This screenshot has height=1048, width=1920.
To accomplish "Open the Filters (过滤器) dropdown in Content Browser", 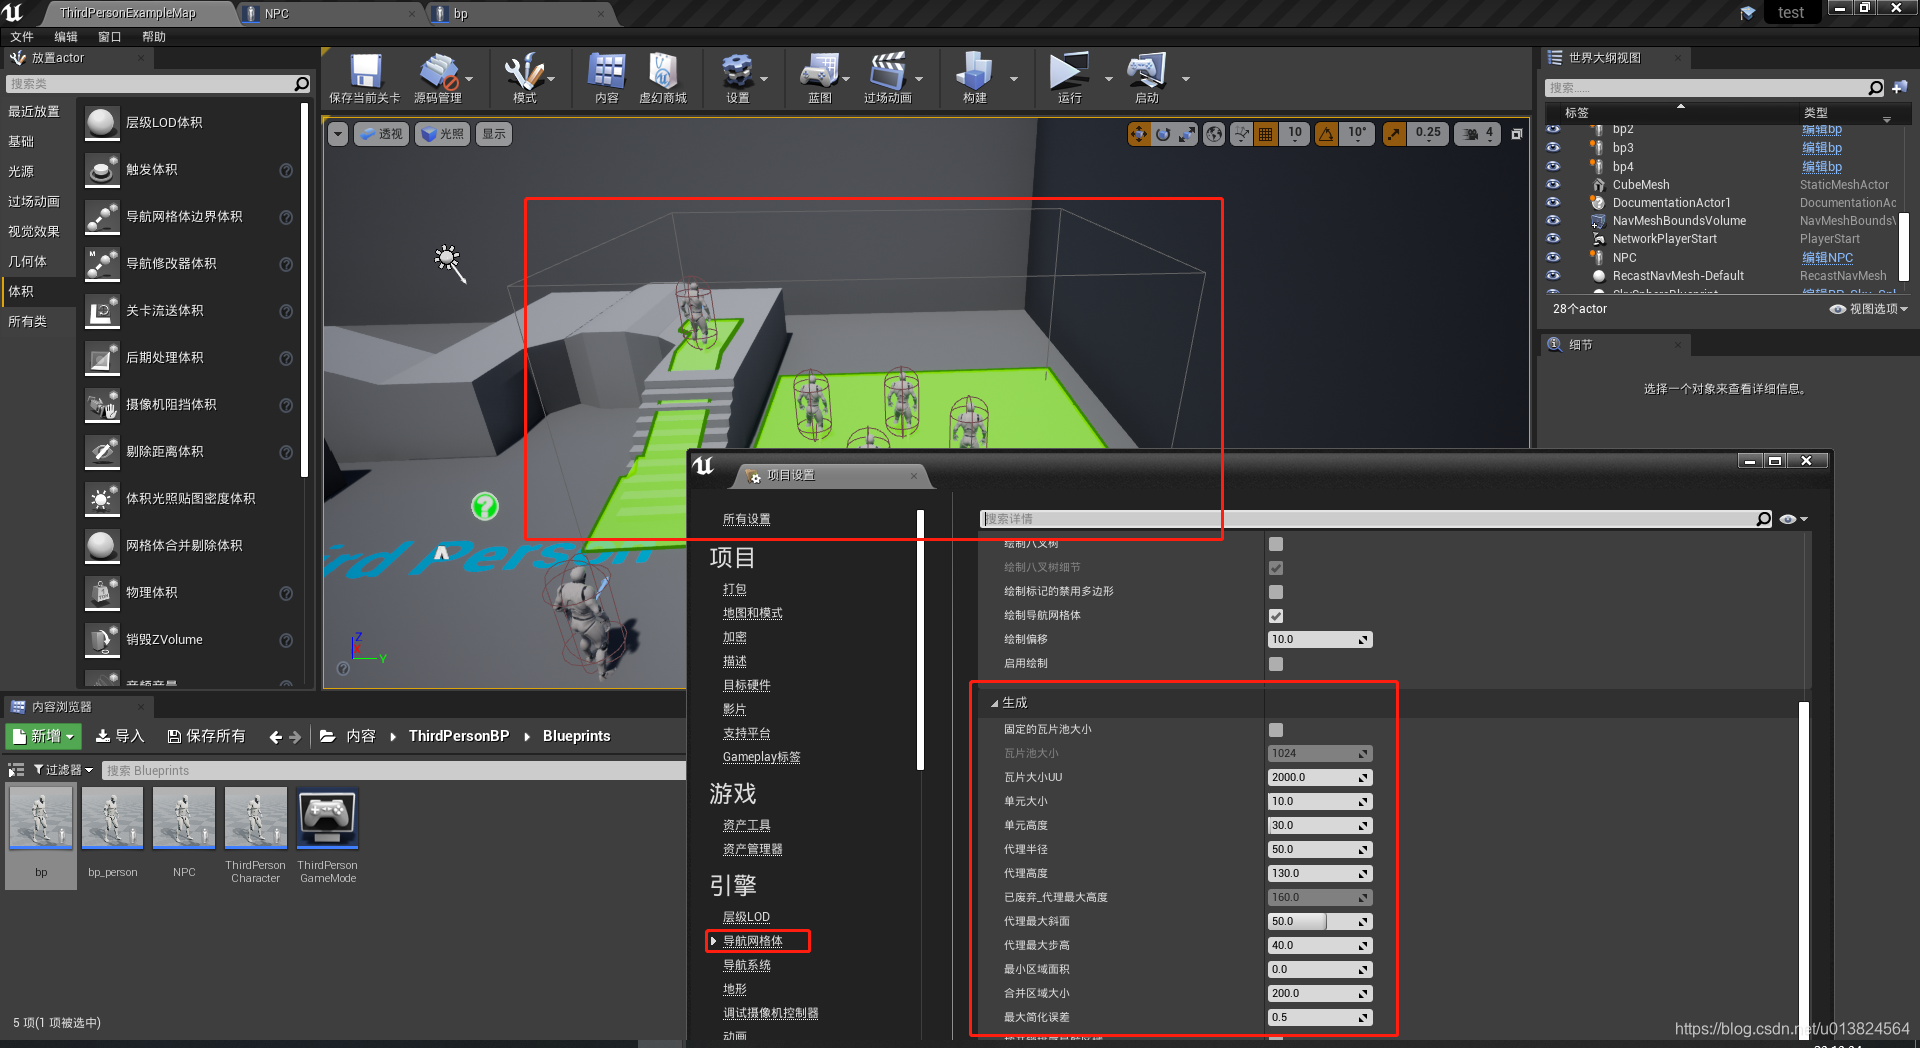I will click(63, 770).
